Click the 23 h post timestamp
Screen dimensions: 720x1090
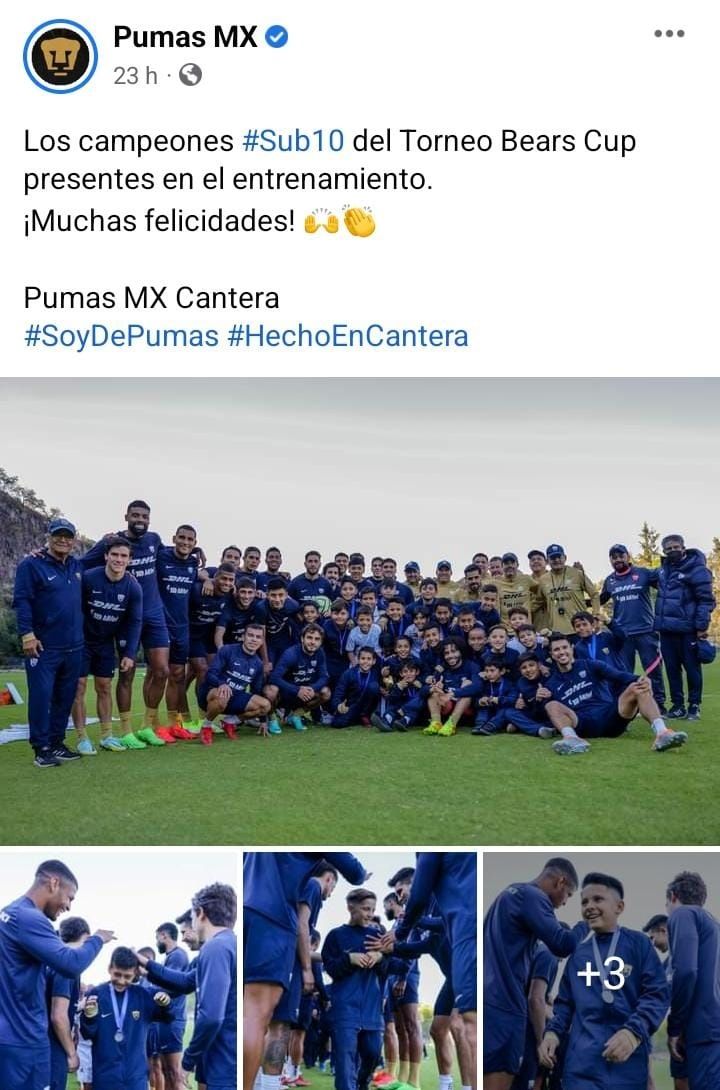[135, 75]
